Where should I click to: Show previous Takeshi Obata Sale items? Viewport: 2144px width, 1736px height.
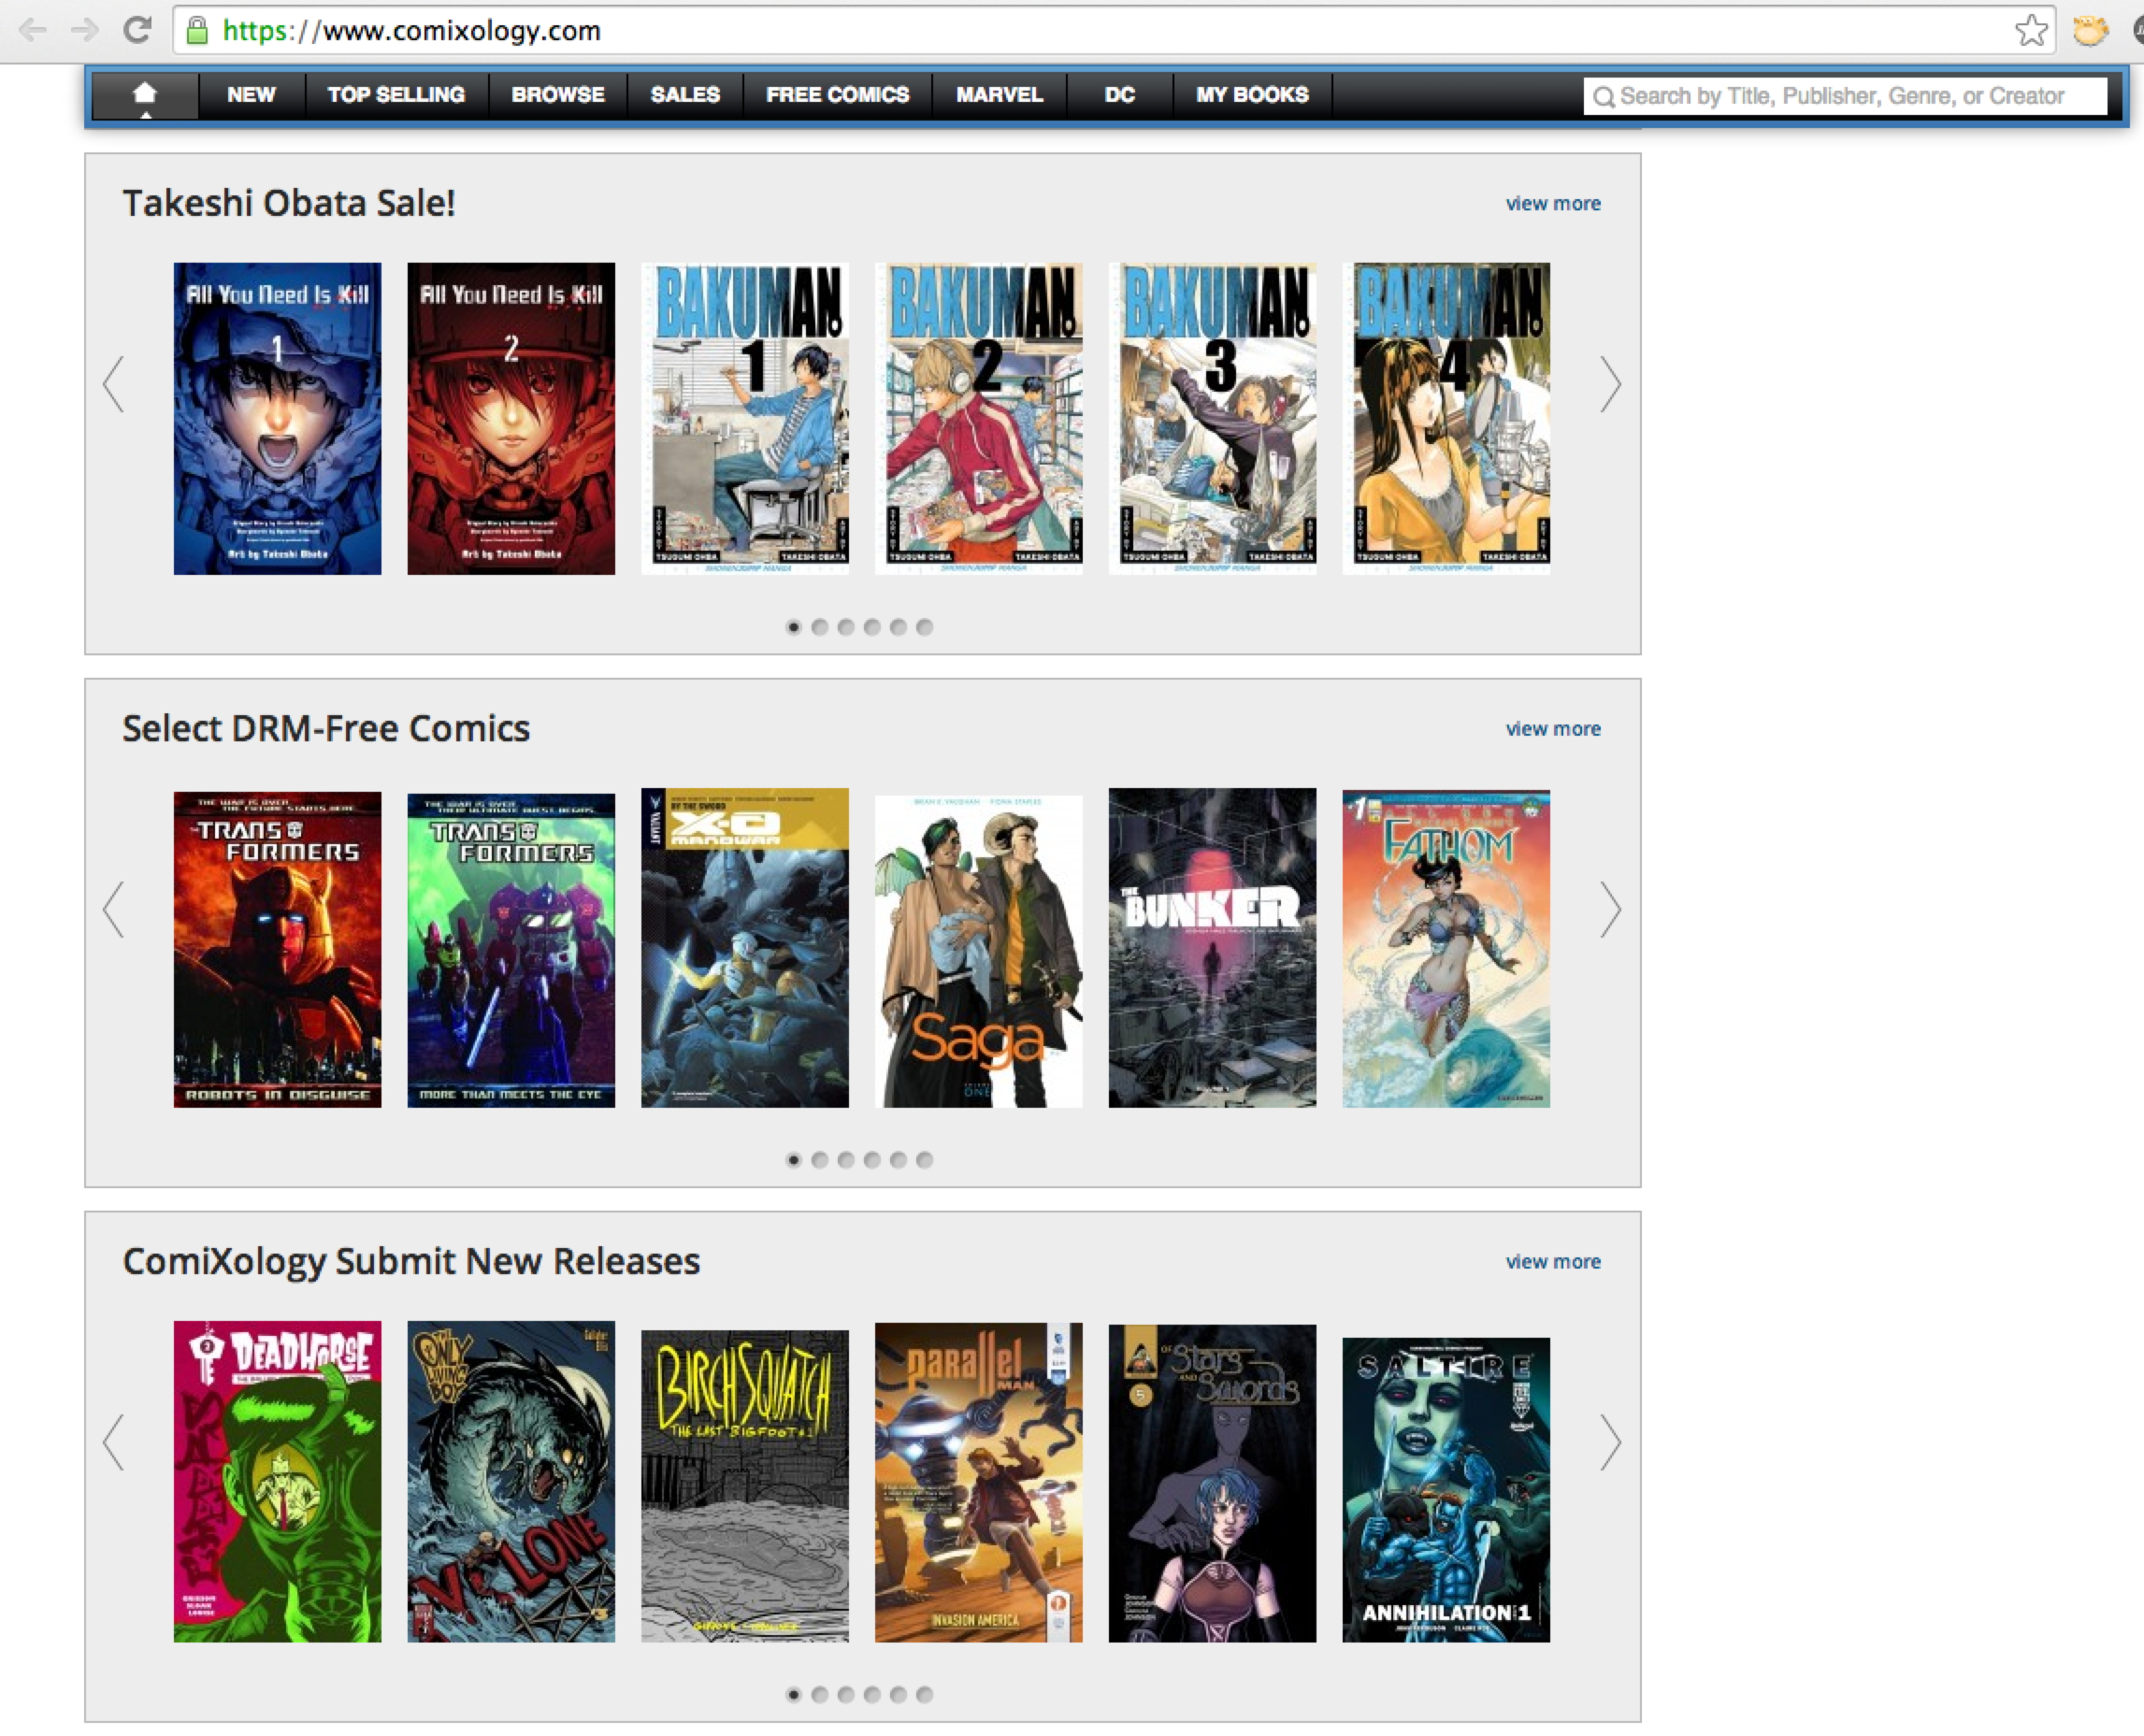pyautogui.click(x=114, y=384)
